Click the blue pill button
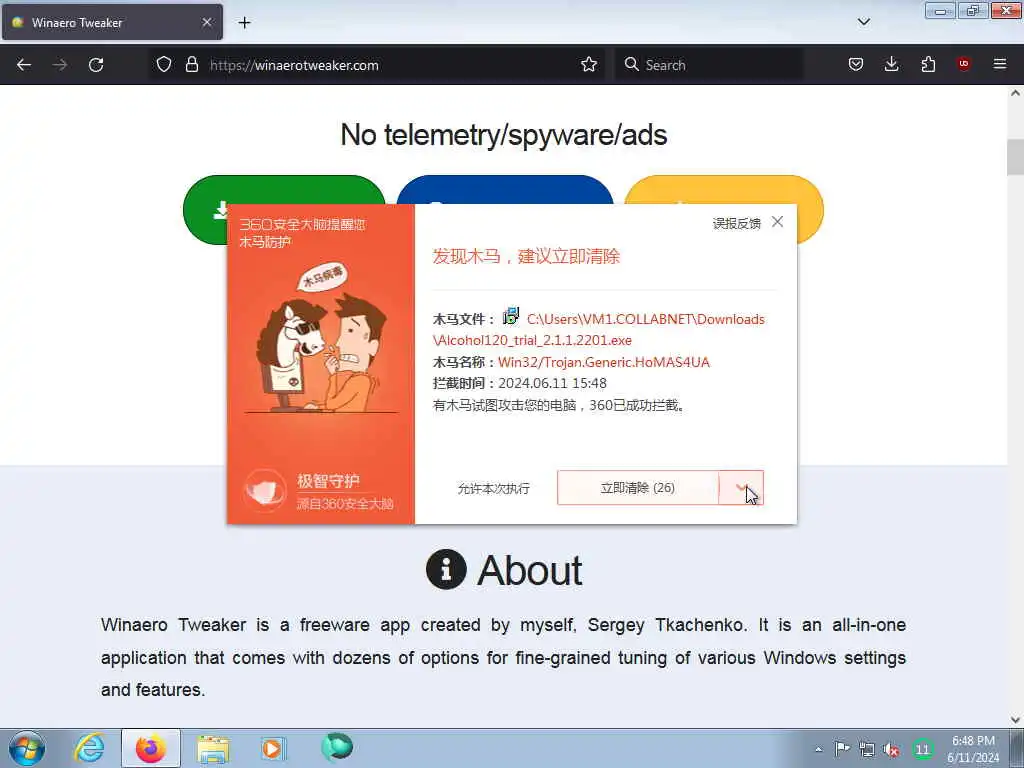 (x=505, y=189)
